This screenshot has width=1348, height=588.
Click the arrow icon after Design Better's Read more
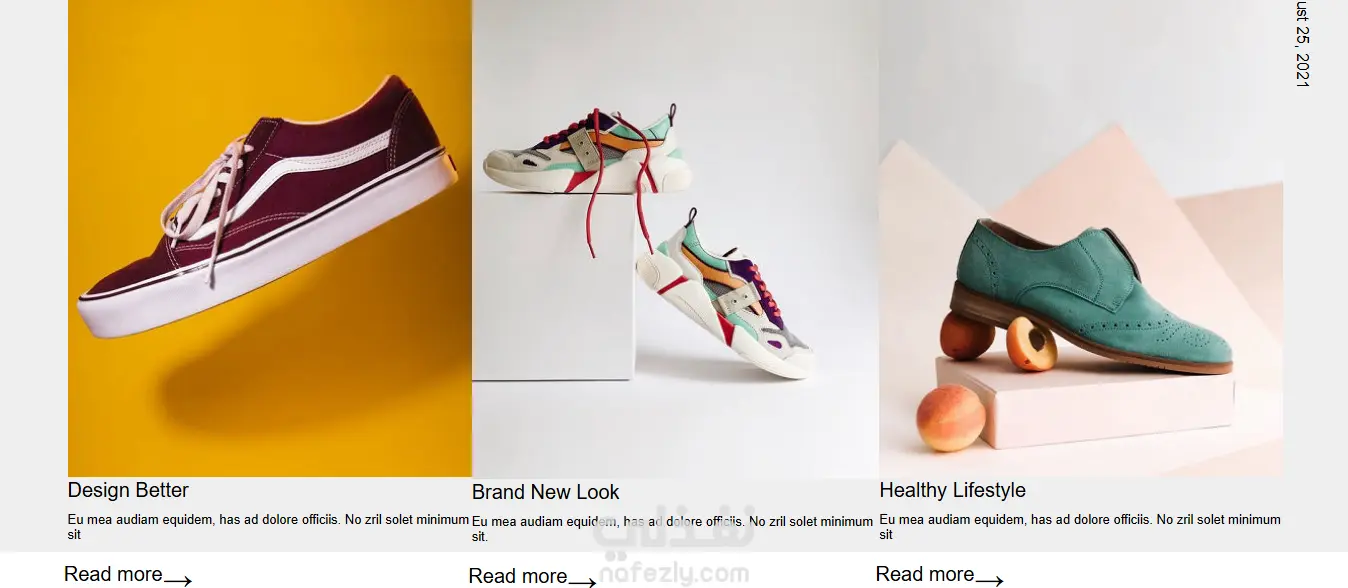point(178,579)
